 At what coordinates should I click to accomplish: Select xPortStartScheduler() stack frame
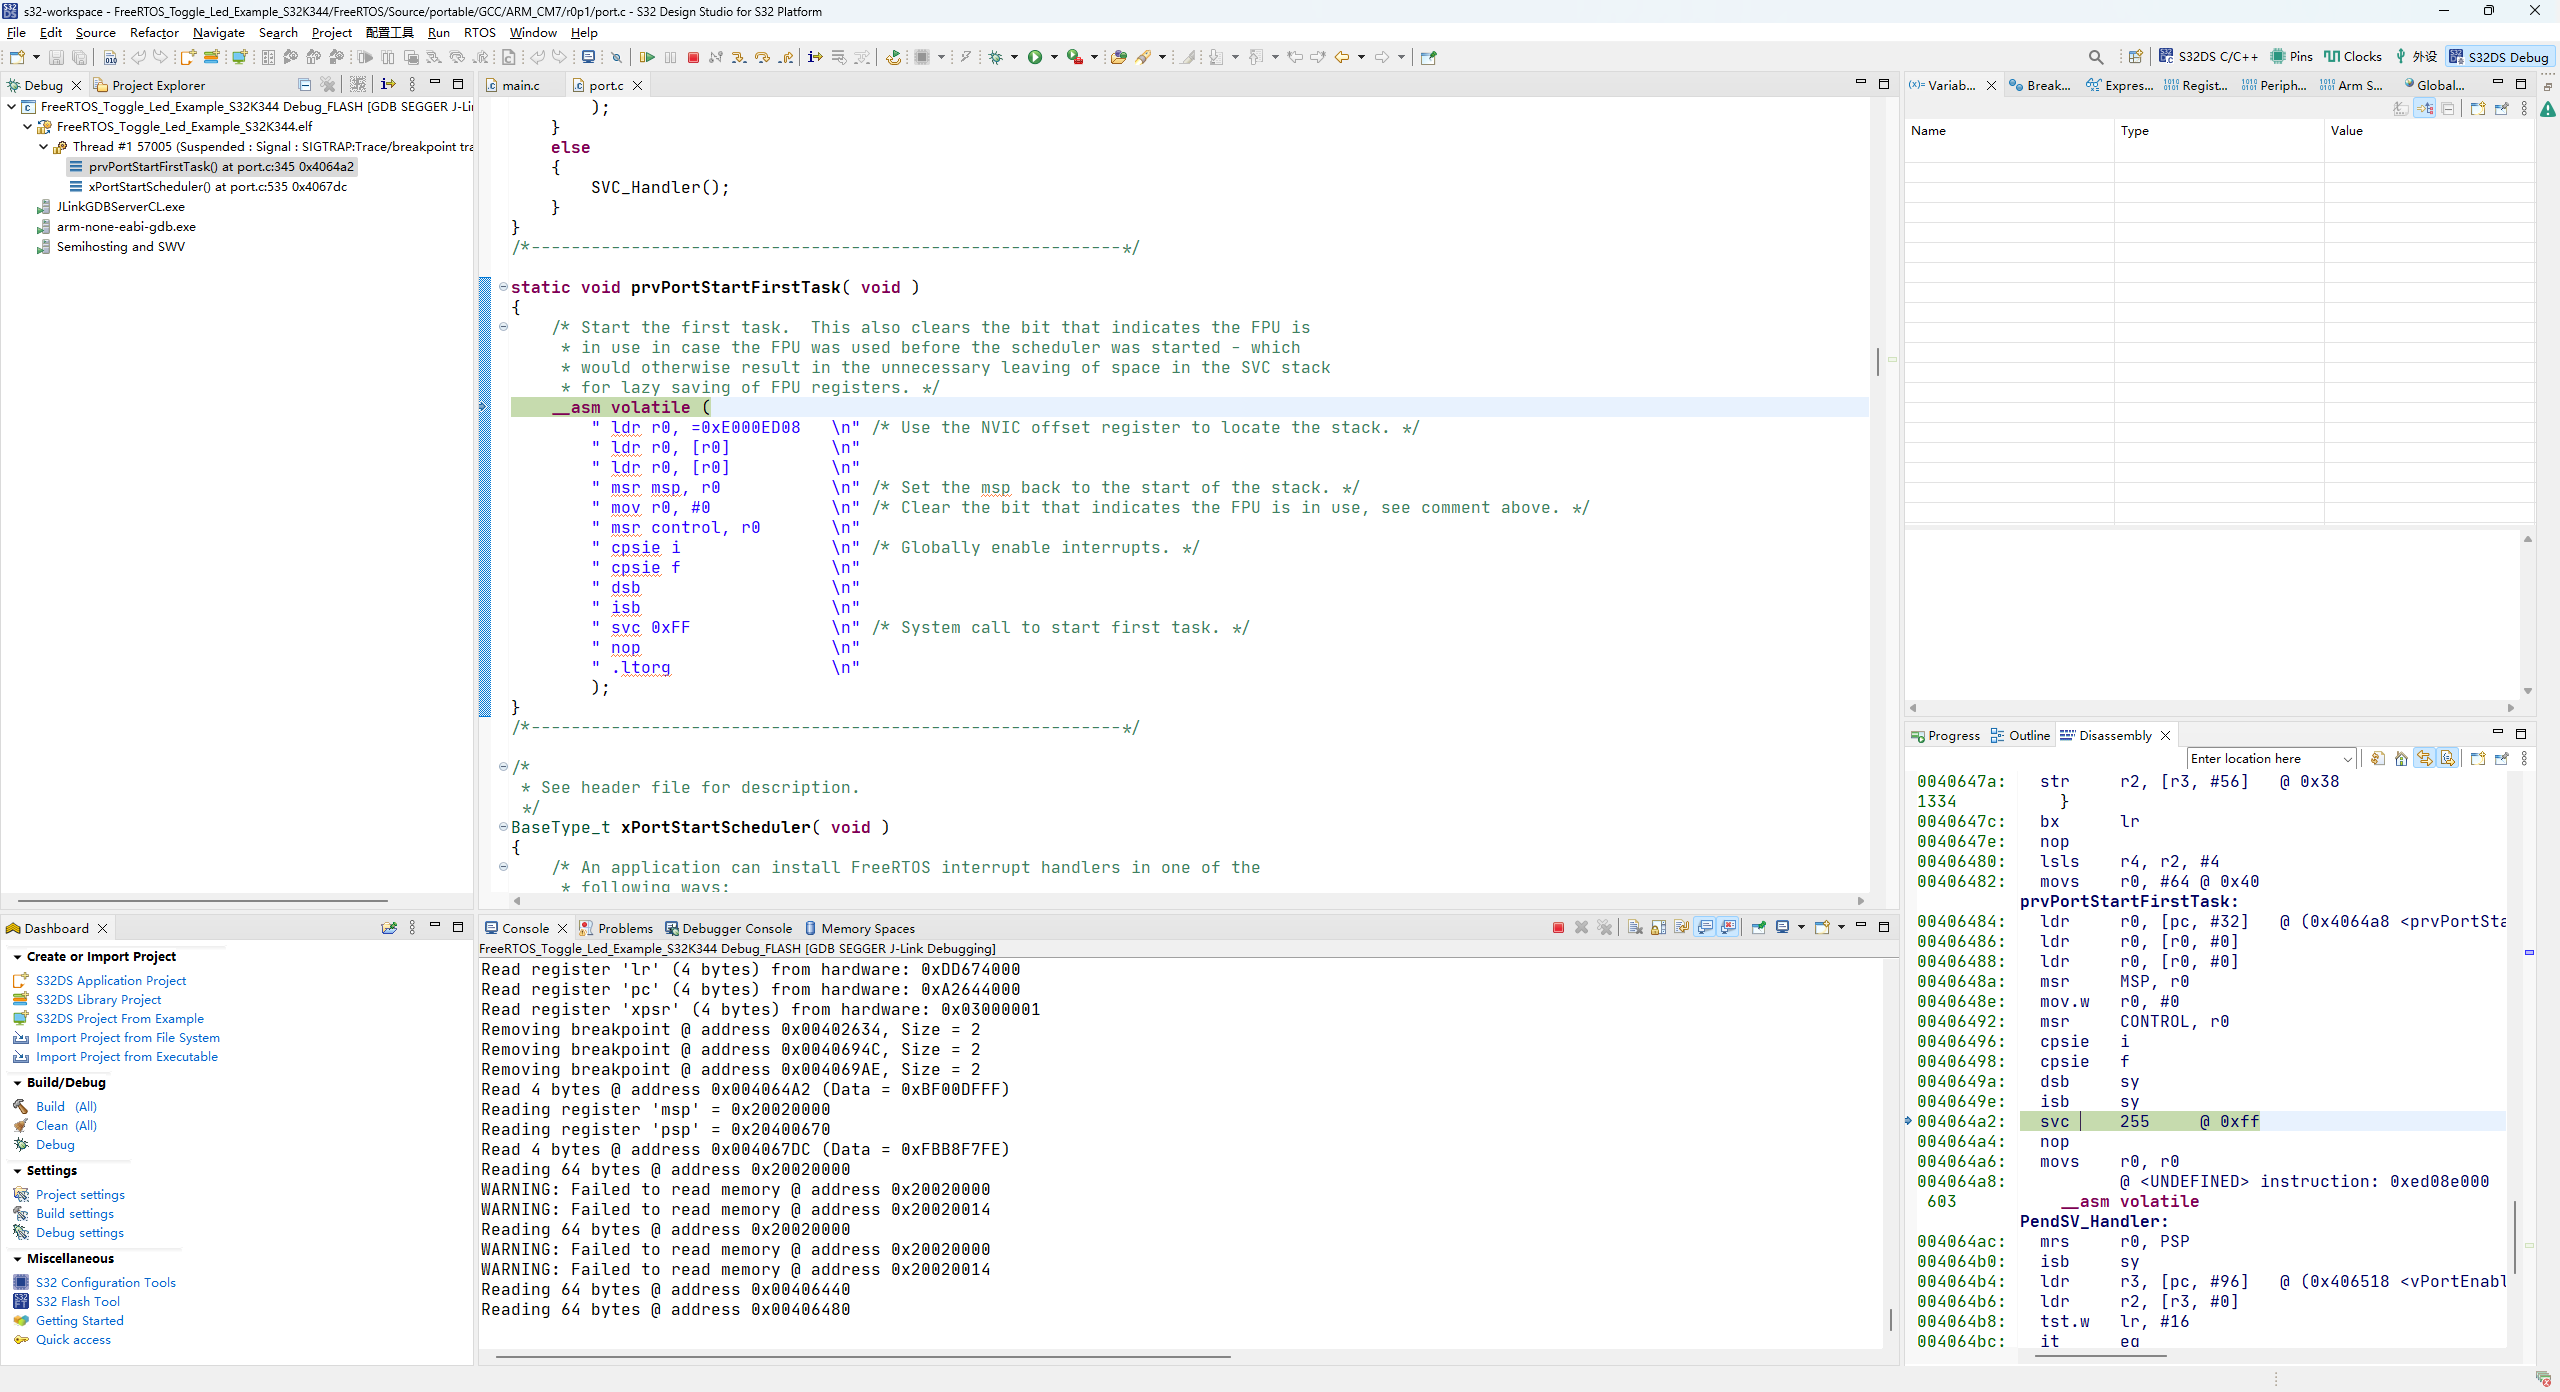coord(217,186)
